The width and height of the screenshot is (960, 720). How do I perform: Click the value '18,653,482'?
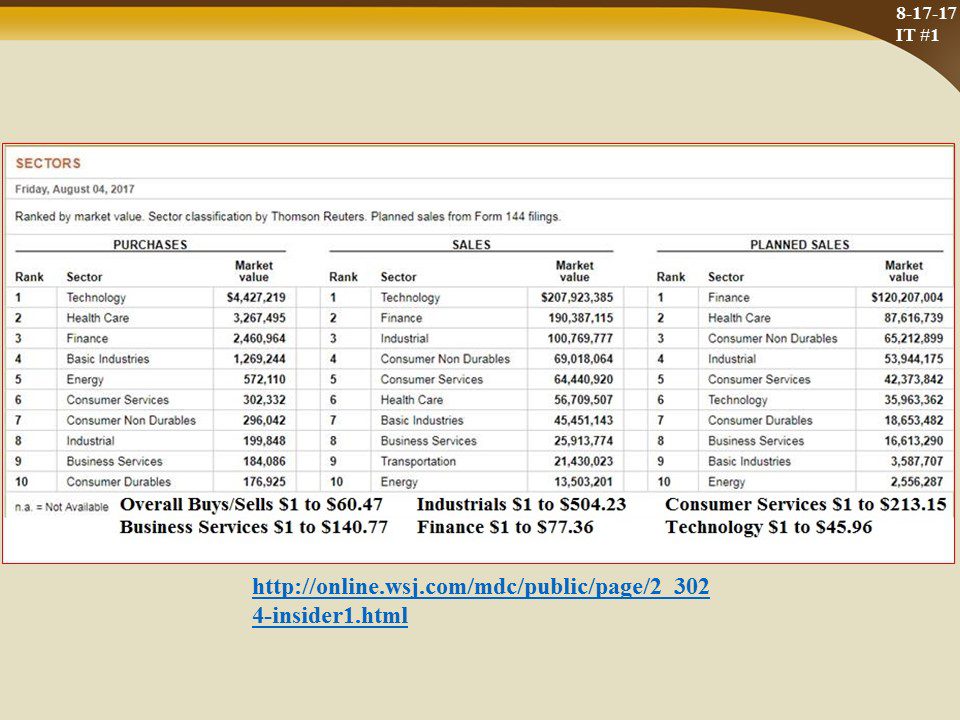click(x=913, y=421)
